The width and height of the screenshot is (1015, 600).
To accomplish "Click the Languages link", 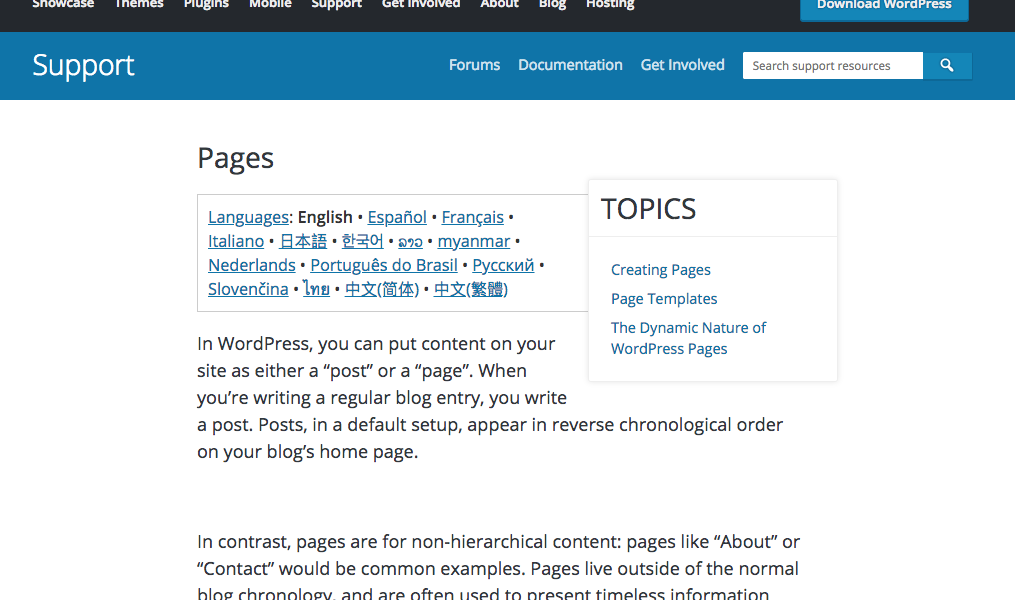I will tap(248, 217).
